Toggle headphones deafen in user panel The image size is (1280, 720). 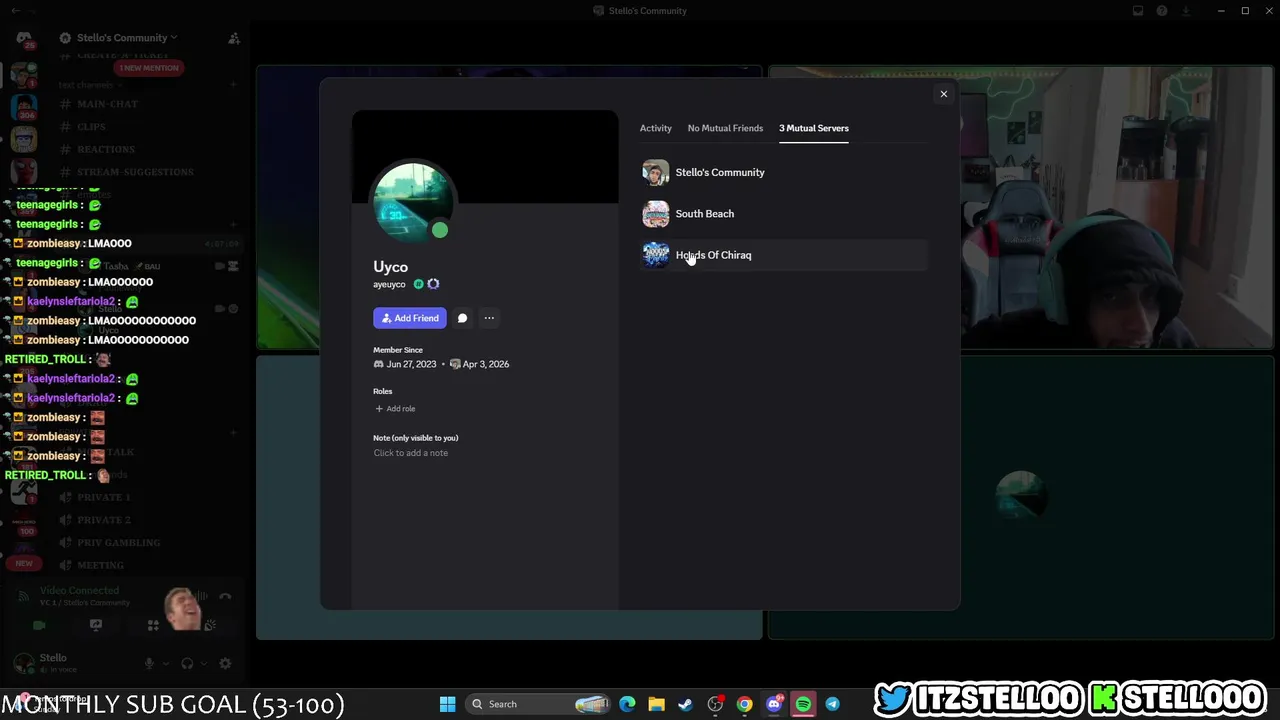coord(187,663)
